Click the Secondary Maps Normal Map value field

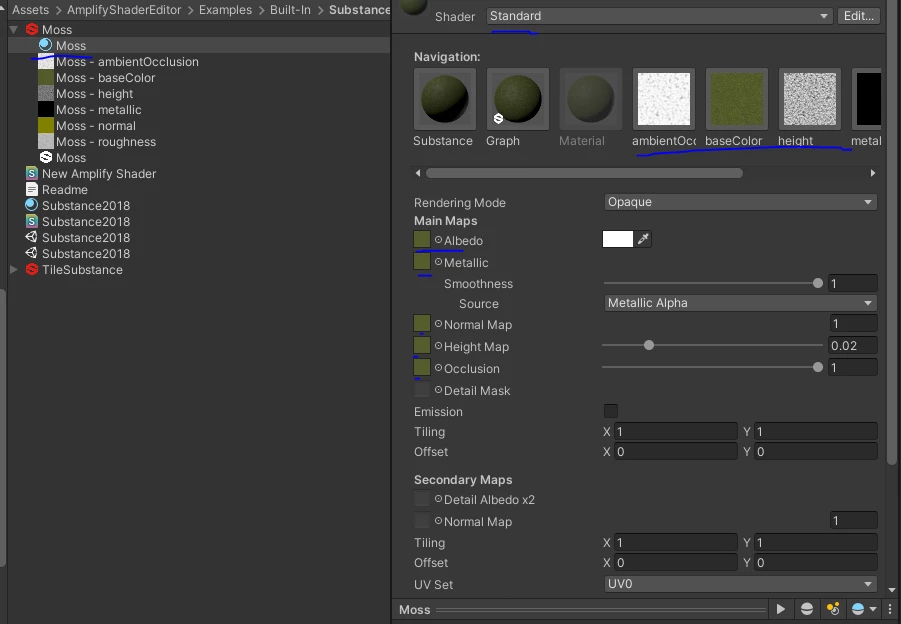[x=853, y=521]
